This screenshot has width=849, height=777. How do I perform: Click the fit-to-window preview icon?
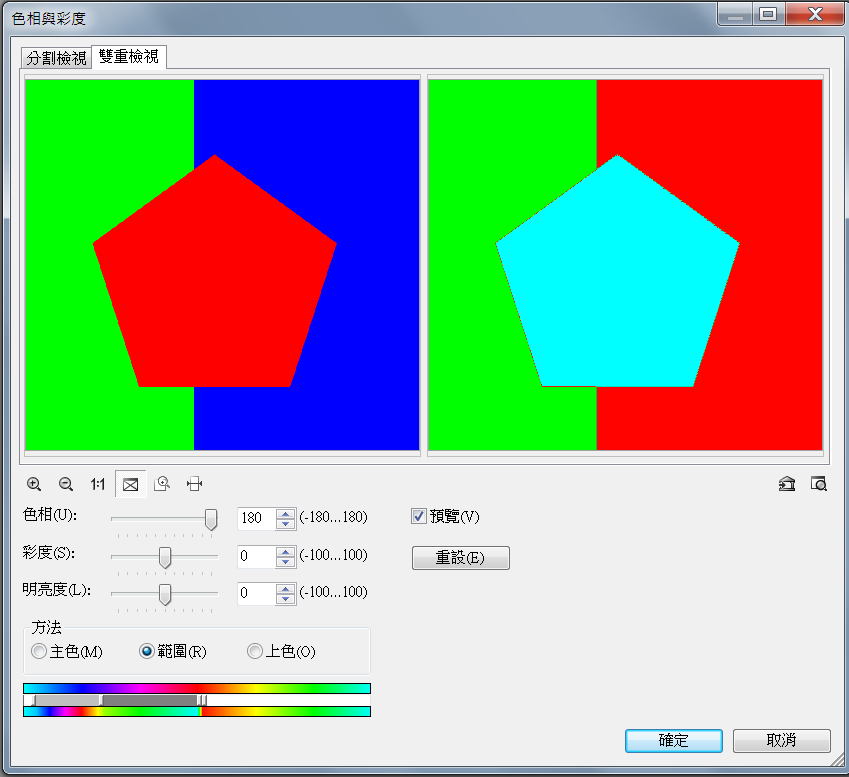[x=130, y=484]
